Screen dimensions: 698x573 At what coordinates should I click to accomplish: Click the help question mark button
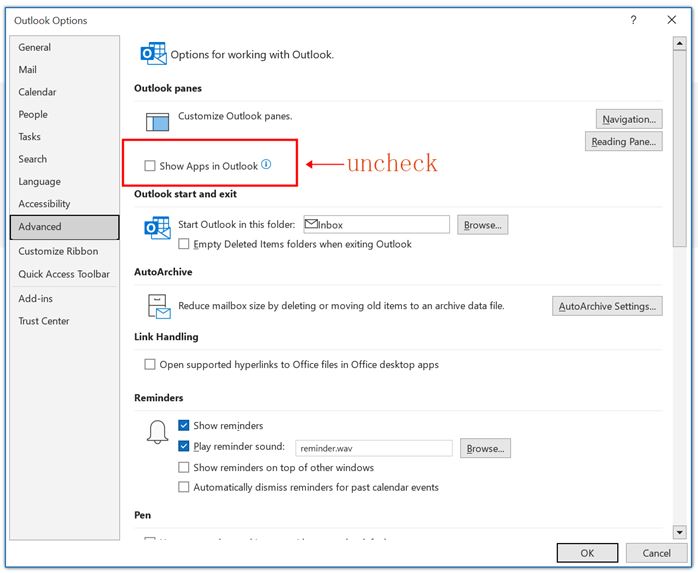[633, 20]
